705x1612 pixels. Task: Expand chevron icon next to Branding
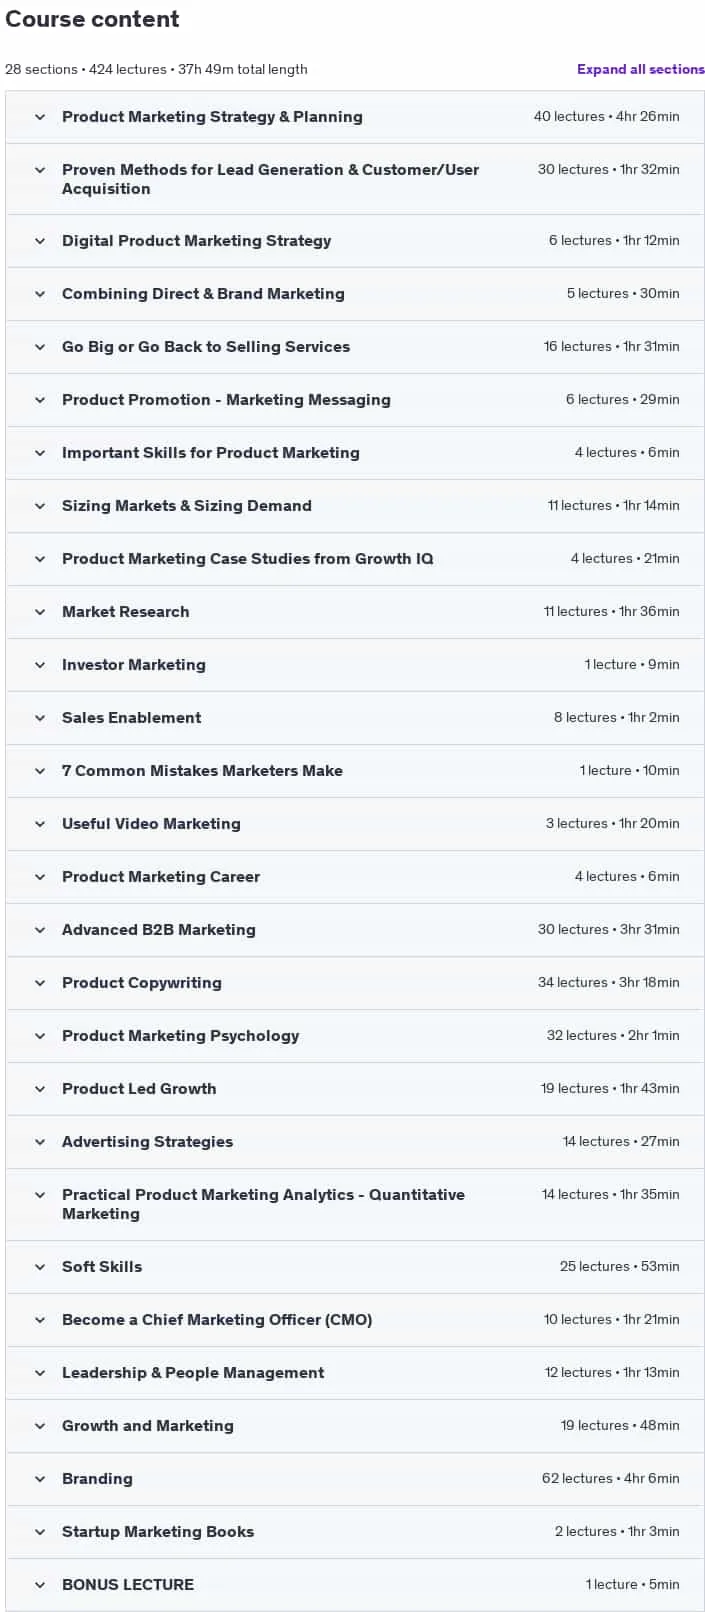(40, 1479)
